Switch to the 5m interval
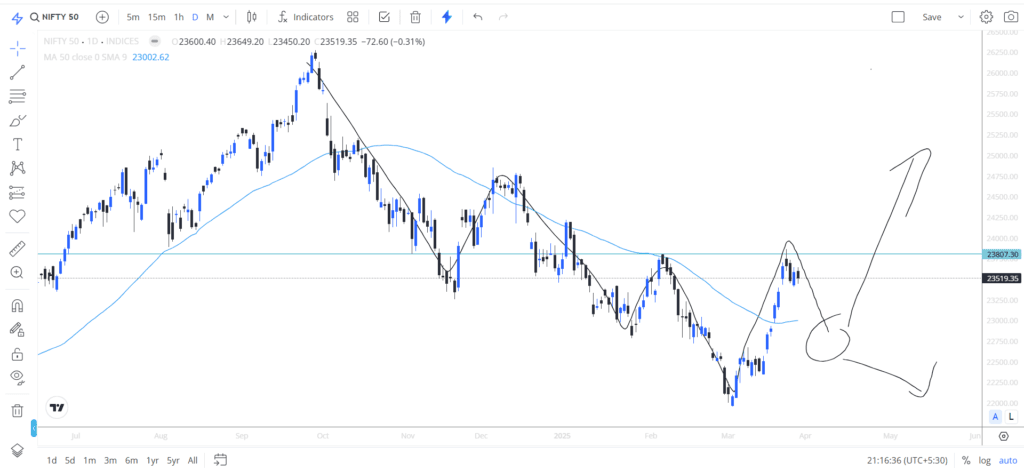 point(133,17)
